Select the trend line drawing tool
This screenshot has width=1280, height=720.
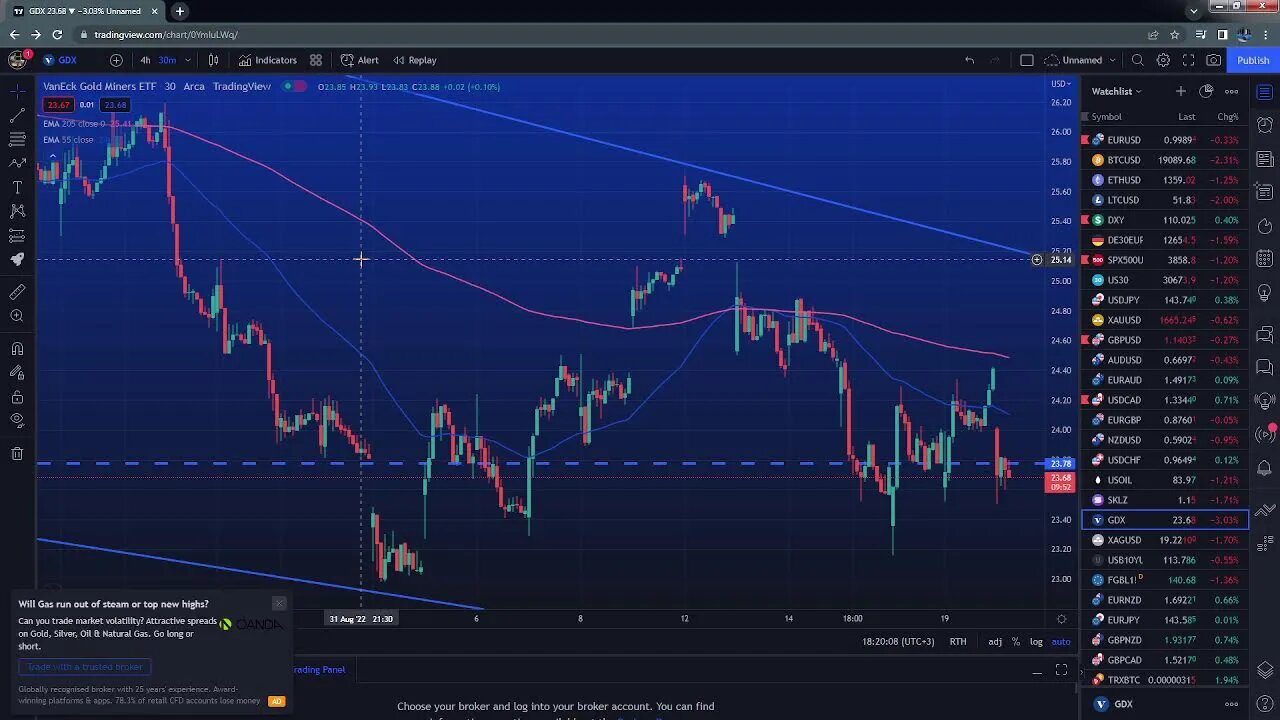(x=17, y=116)
